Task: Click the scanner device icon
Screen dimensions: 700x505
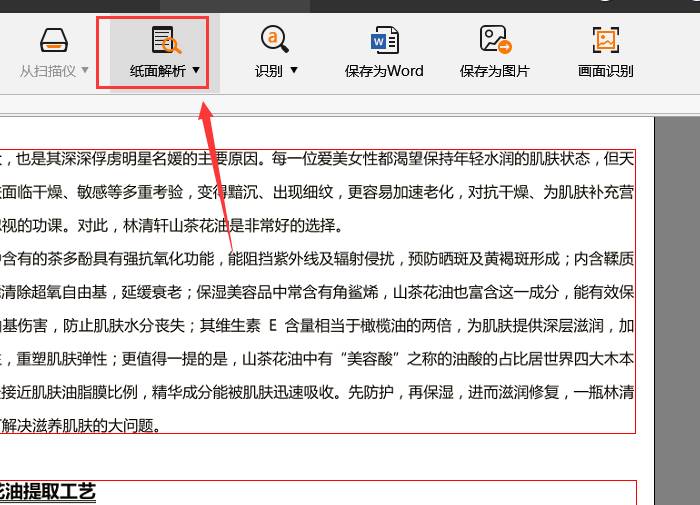Action: 54,41
